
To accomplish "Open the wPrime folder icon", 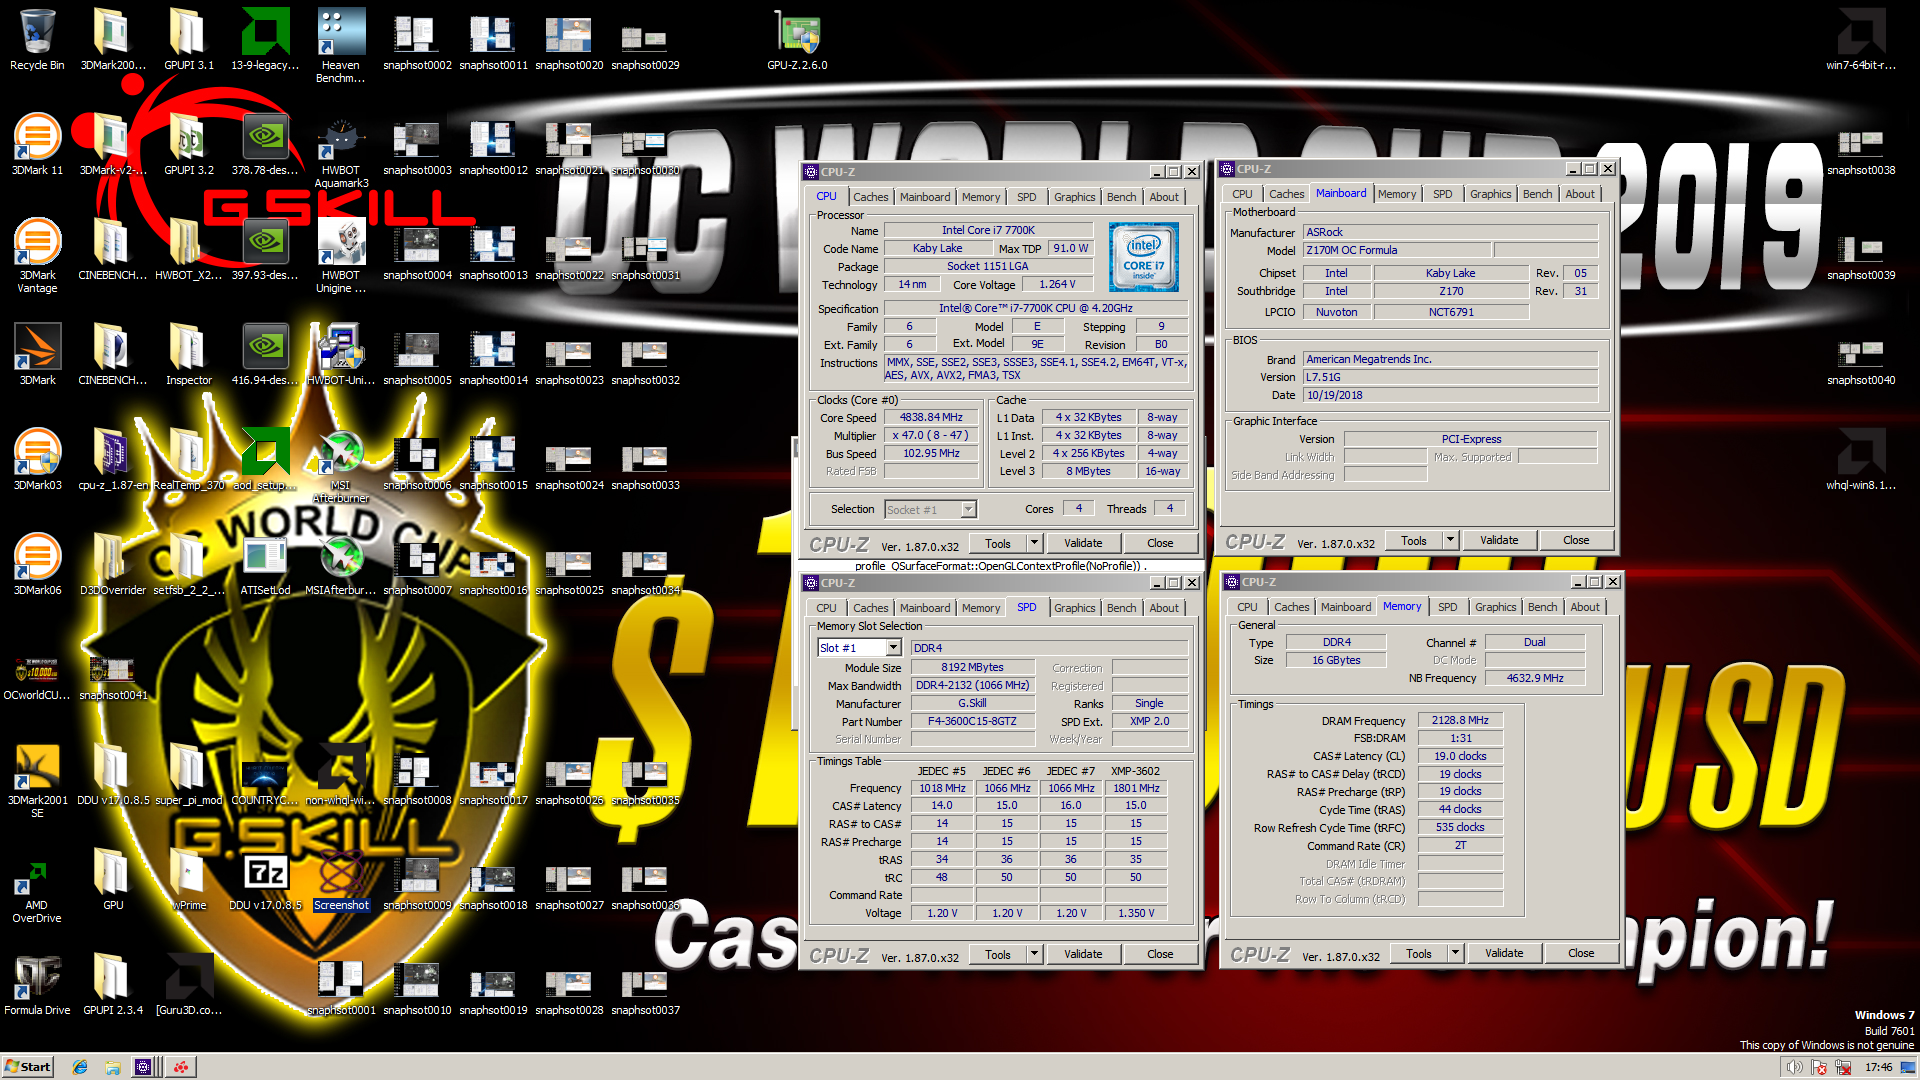I will point(189,881).
